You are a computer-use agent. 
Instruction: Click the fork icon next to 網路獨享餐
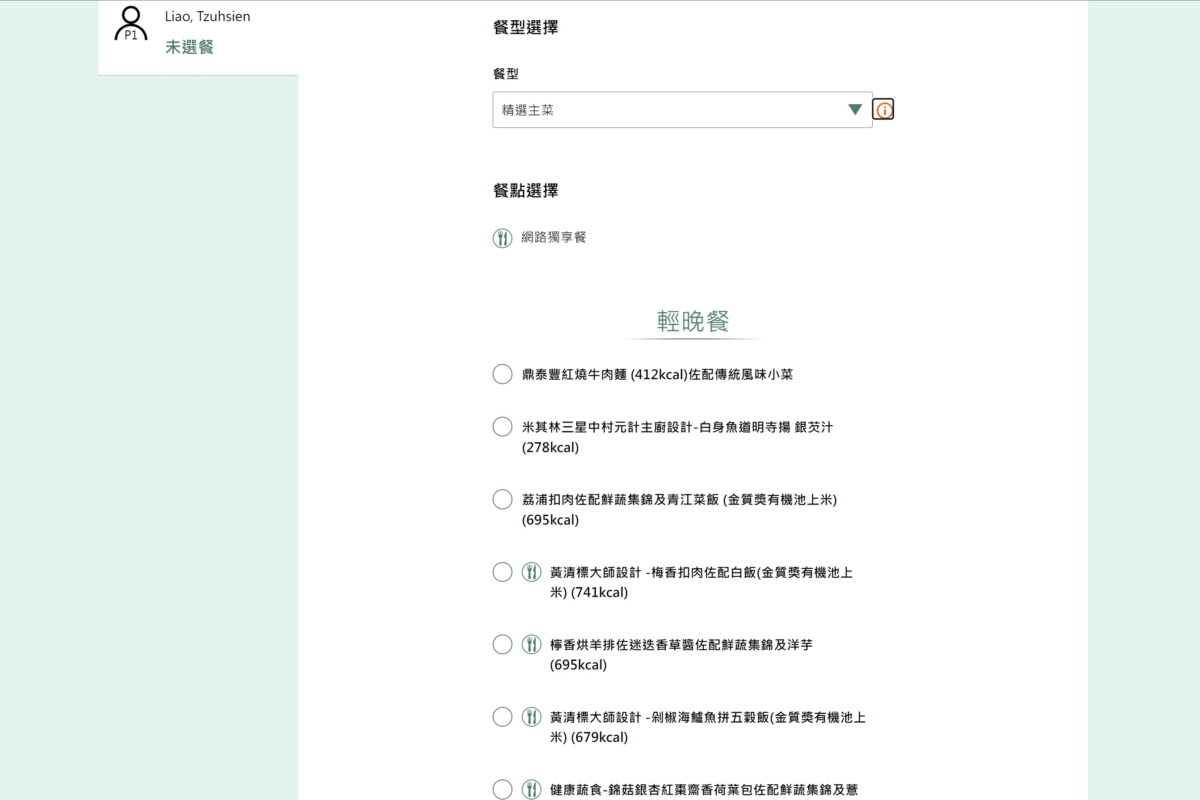tap(502, 238)
